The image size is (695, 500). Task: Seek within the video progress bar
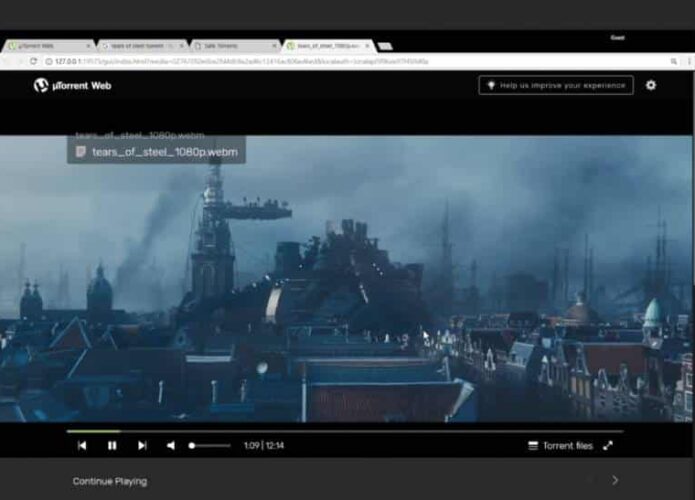[x=345, y=431]
